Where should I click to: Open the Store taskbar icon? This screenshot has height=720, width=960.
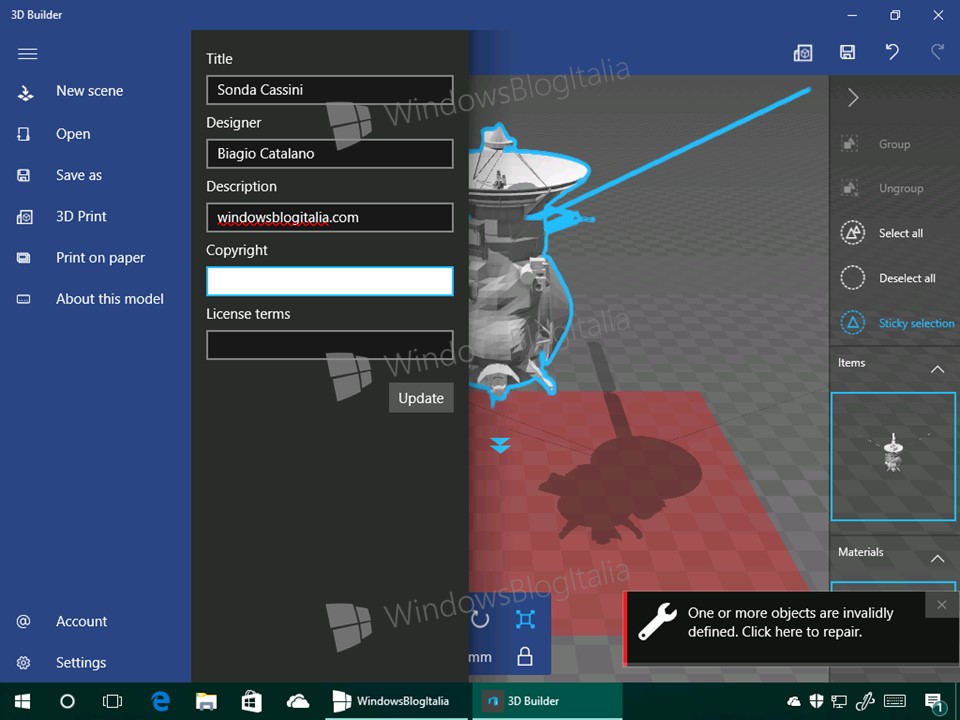(252, 701)
